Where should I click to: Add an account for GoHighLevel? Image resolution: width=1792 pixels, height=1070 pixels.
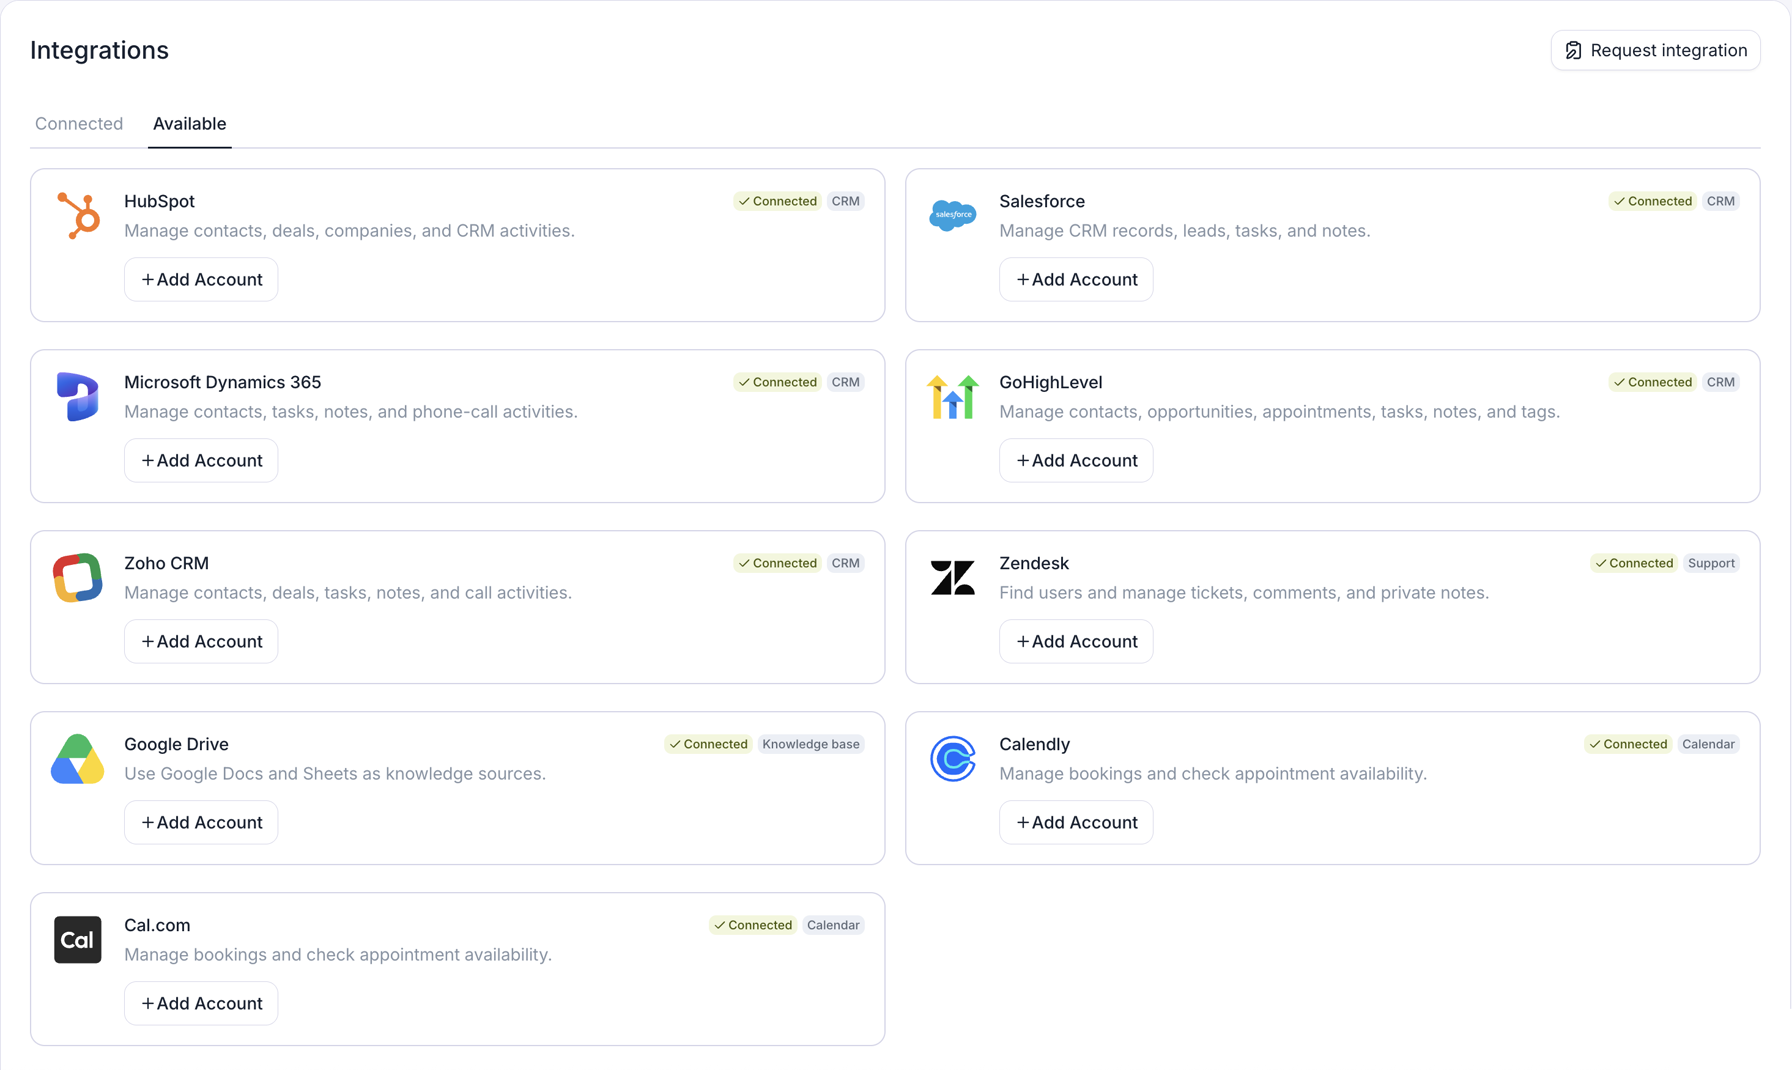pyautogui.click(x=1076, y=460)
